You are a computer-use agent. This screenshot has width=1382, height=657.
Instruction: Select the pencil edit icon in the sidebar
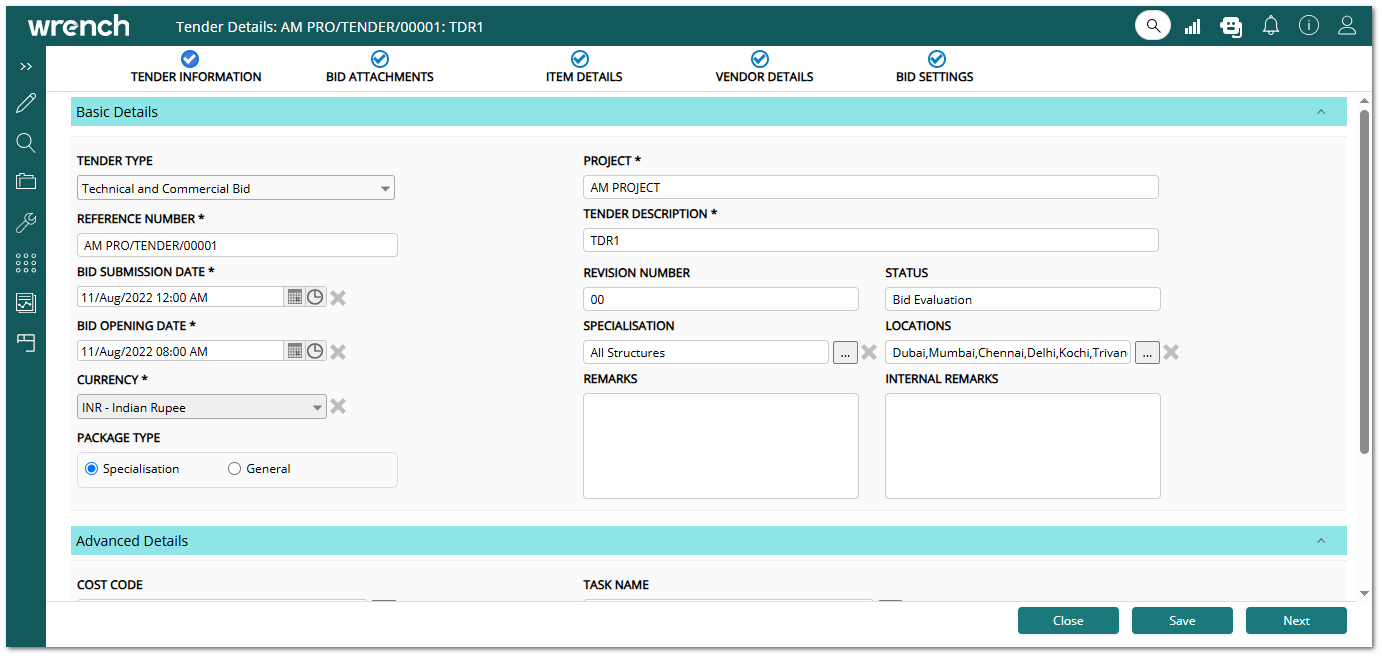pos(26,103)
